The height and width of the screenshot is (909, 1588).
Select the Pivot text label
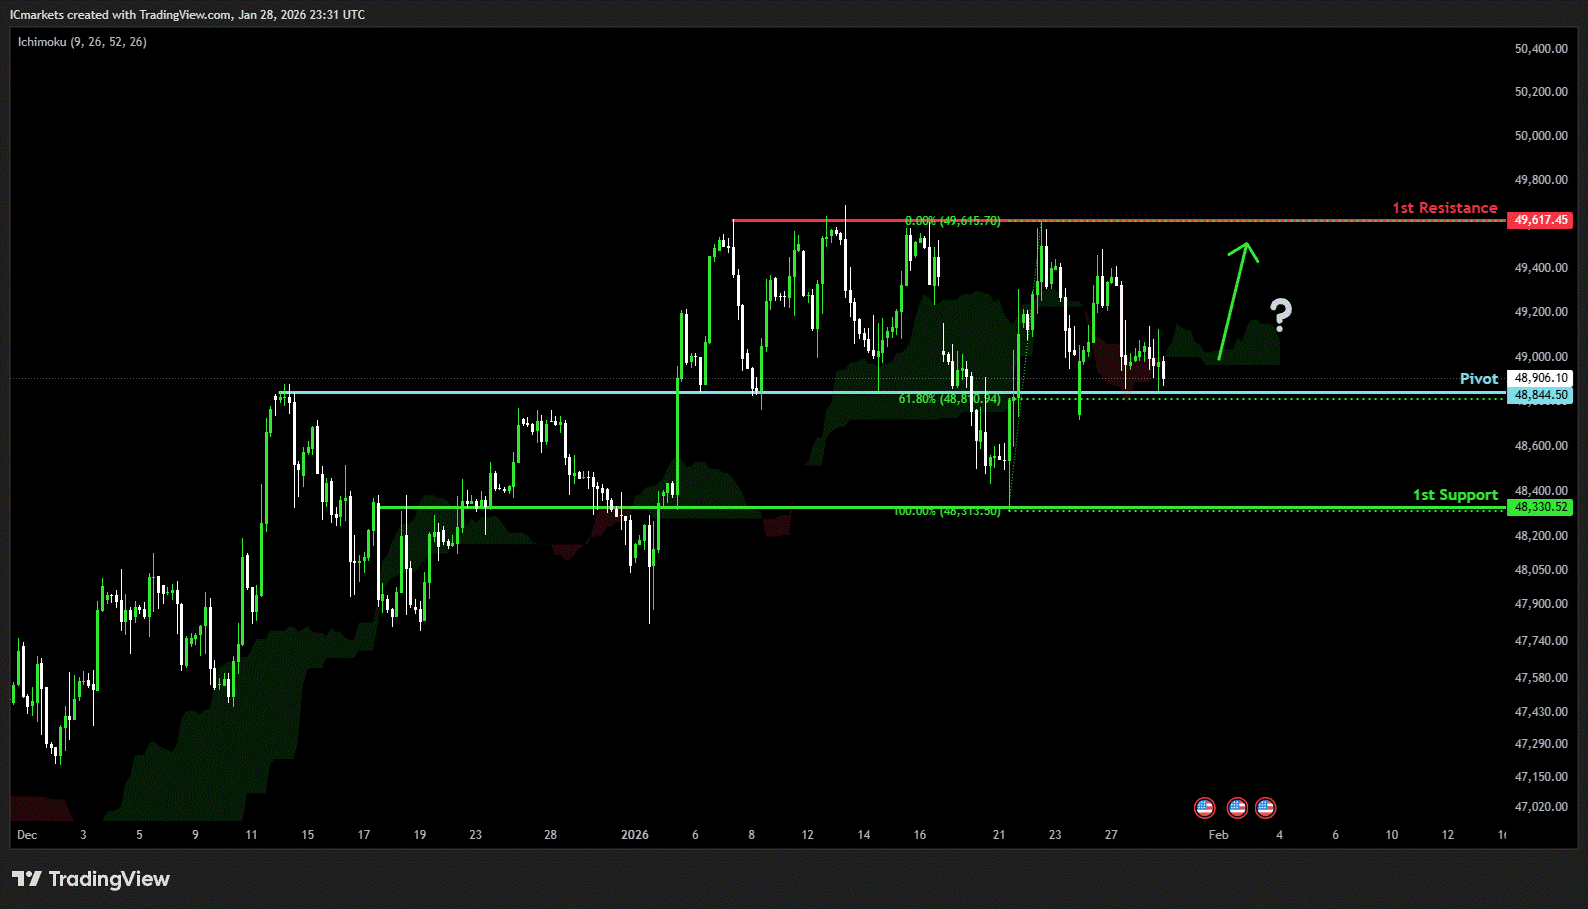1478,379
